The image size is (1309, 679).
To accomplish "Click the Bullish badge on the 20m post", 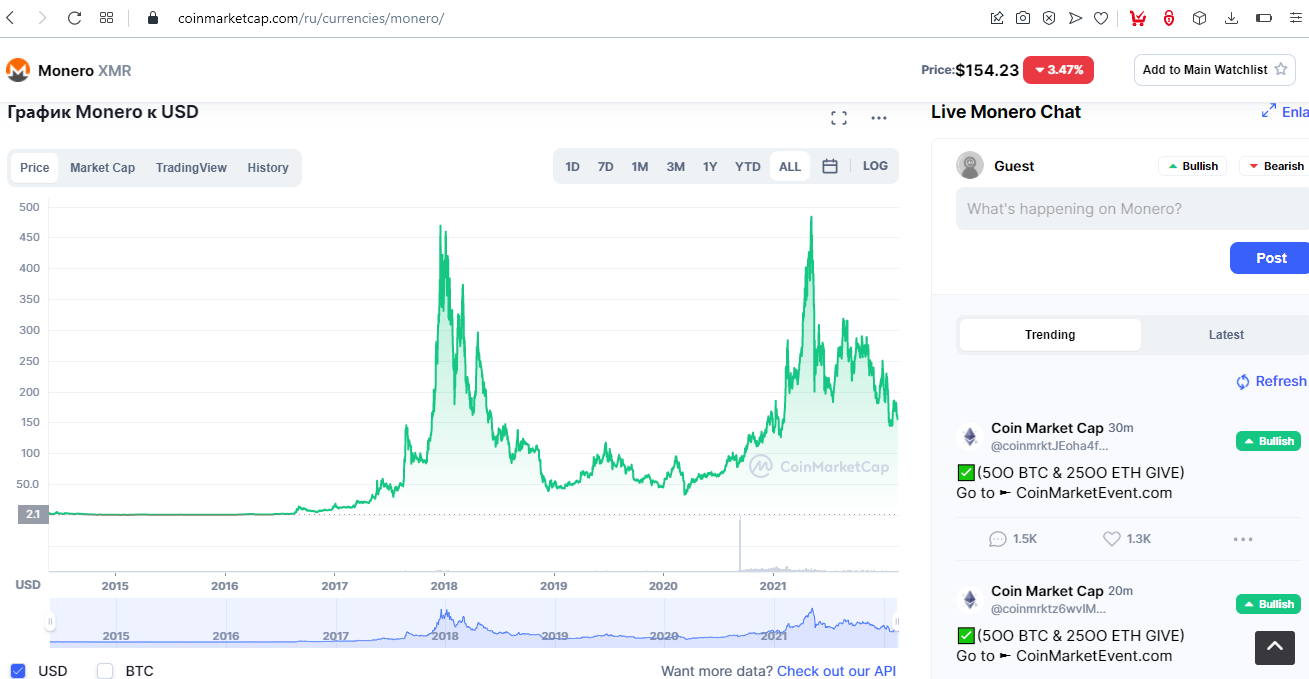I will (x=1268, y=604).
